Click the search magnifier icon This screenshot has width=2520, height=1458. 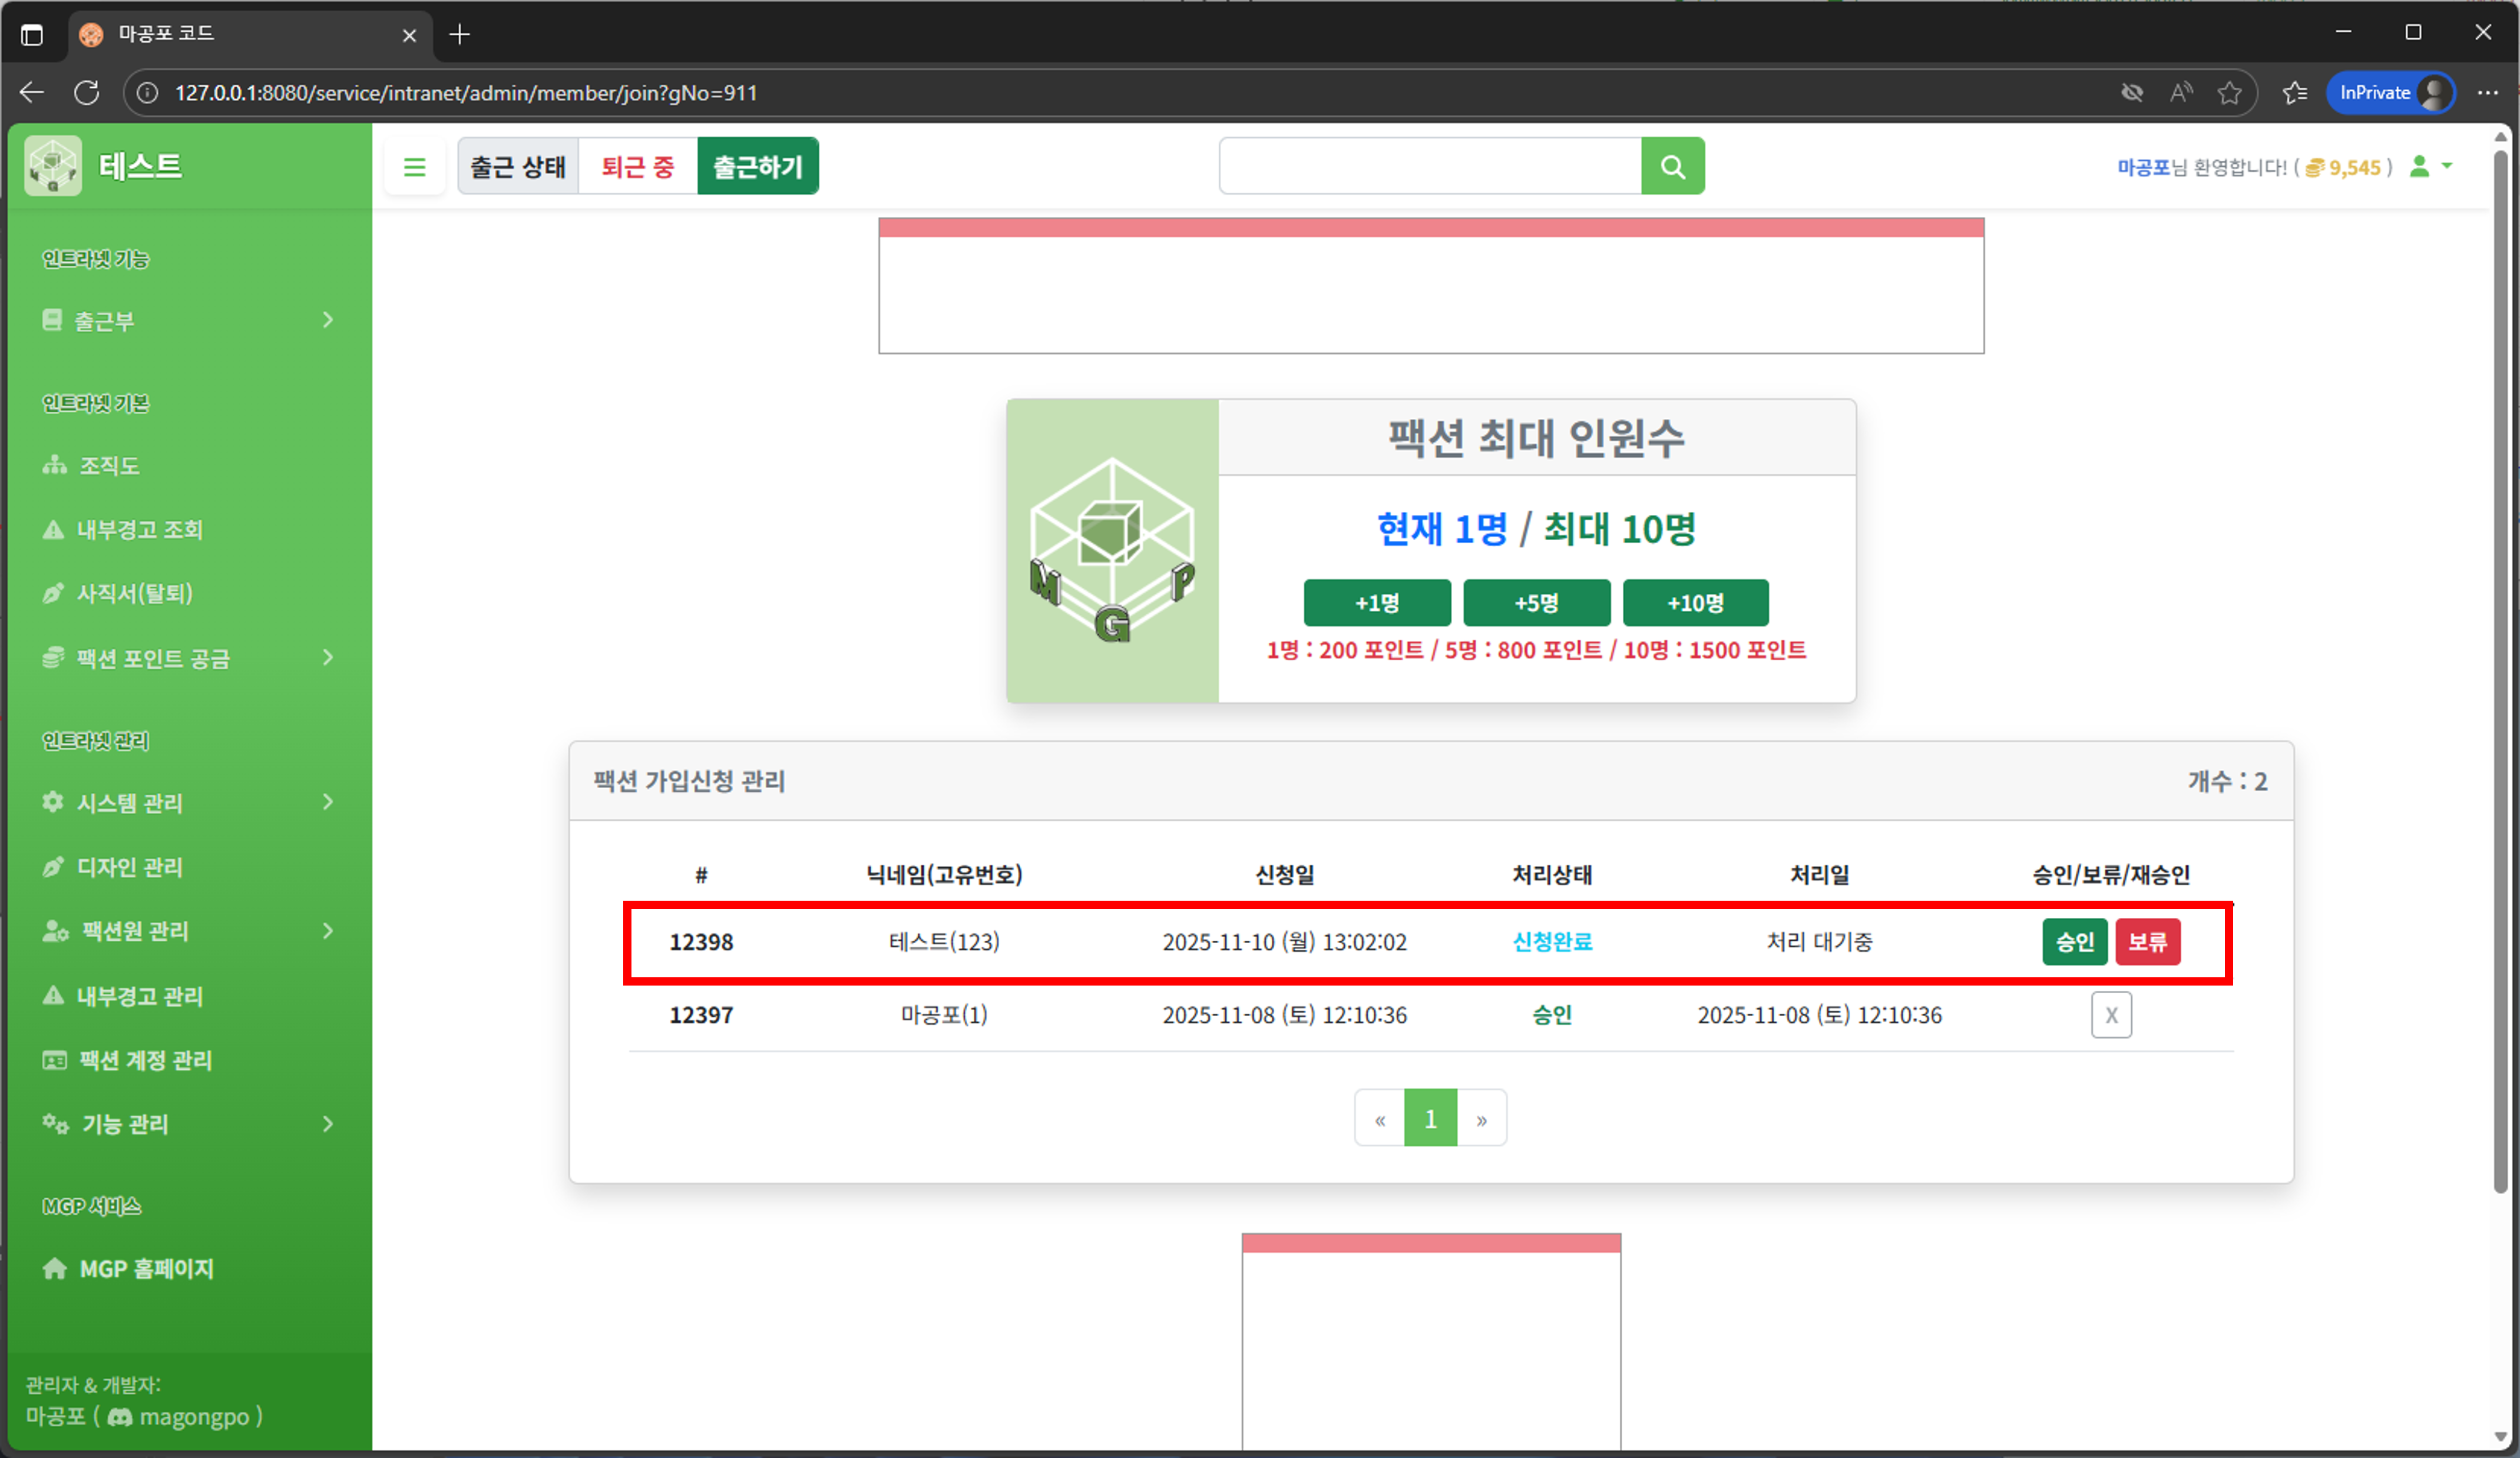tap(1672, 166)
